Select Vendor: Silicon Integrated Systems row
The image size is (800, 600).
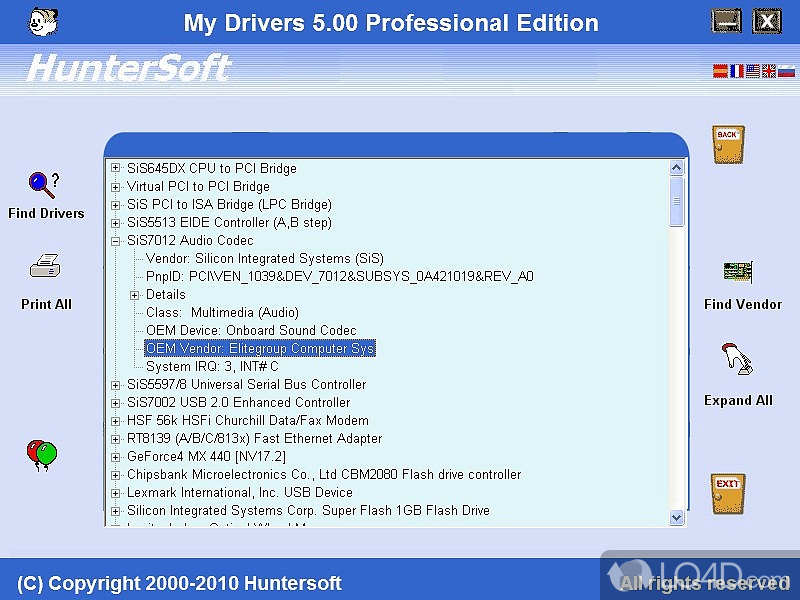tap(265, 259)
